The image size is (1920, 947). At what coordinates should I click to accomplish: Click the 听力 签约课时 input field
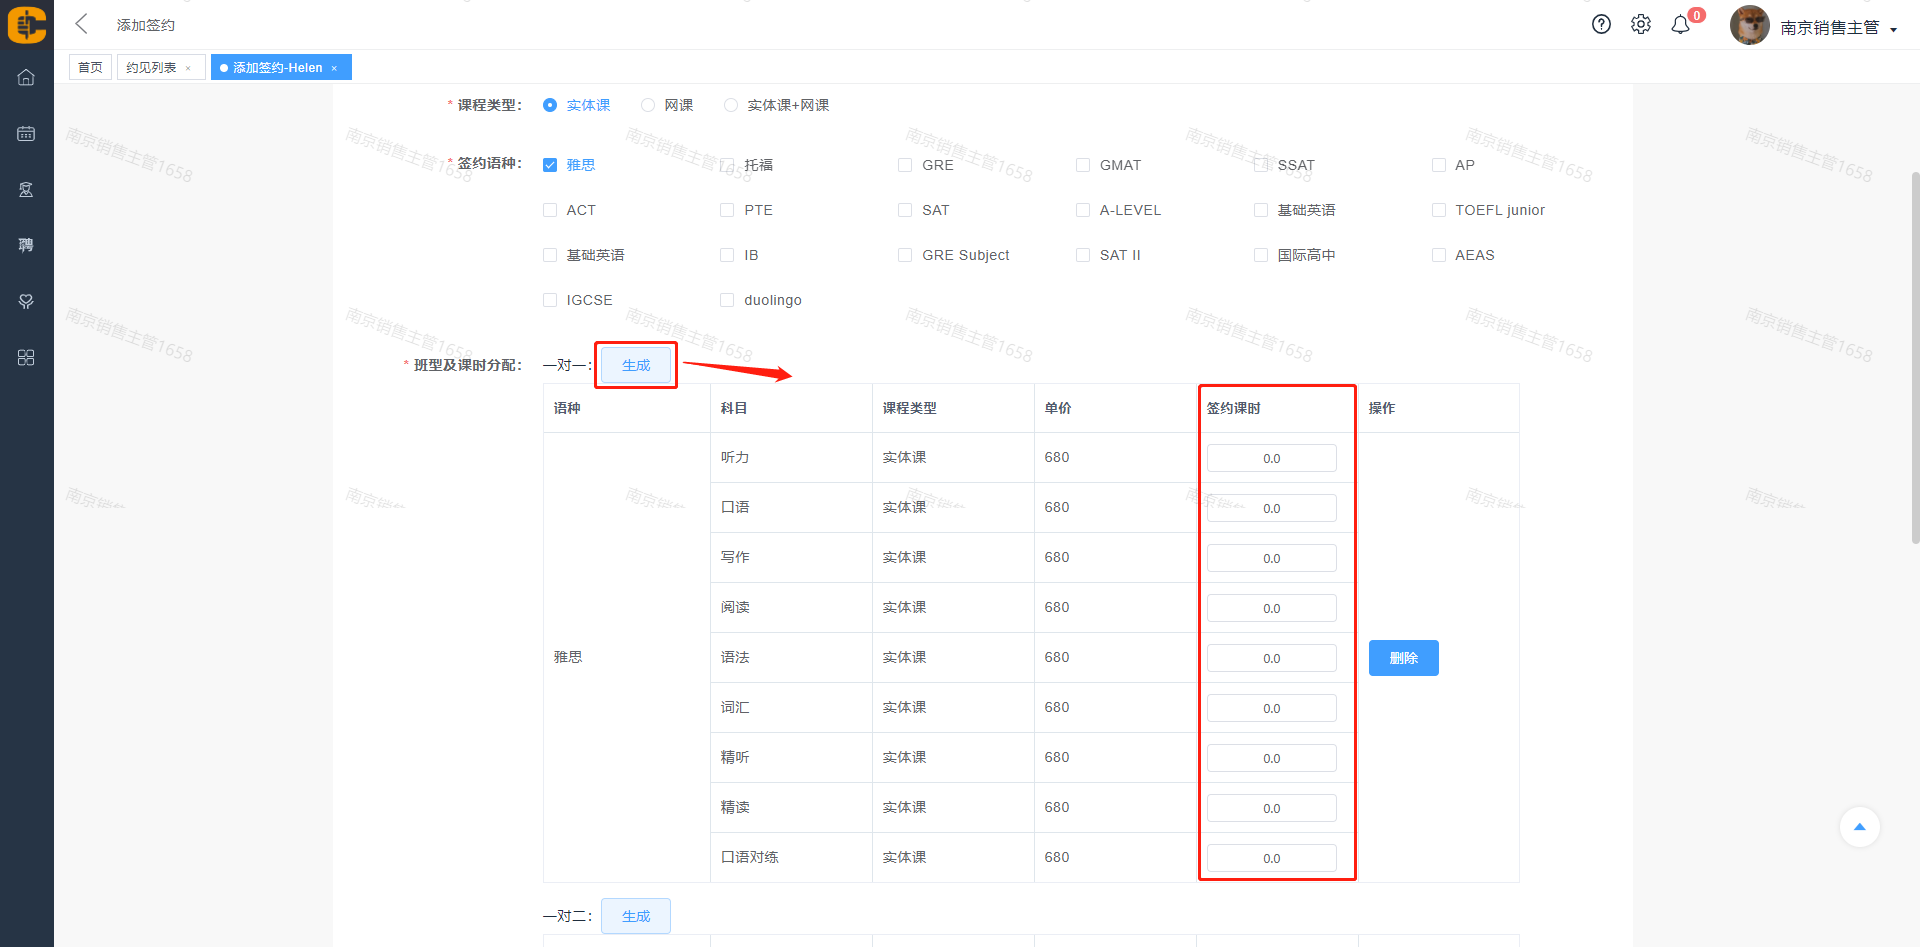pyautogui.click(x=1271, y=458)
